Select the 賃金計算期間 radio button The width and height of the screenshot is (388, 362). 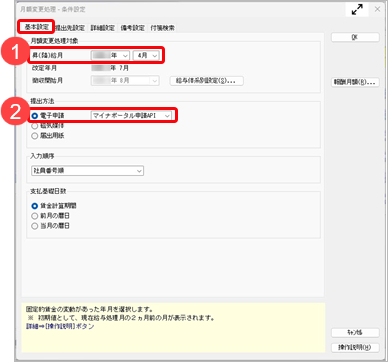[35, 206]
